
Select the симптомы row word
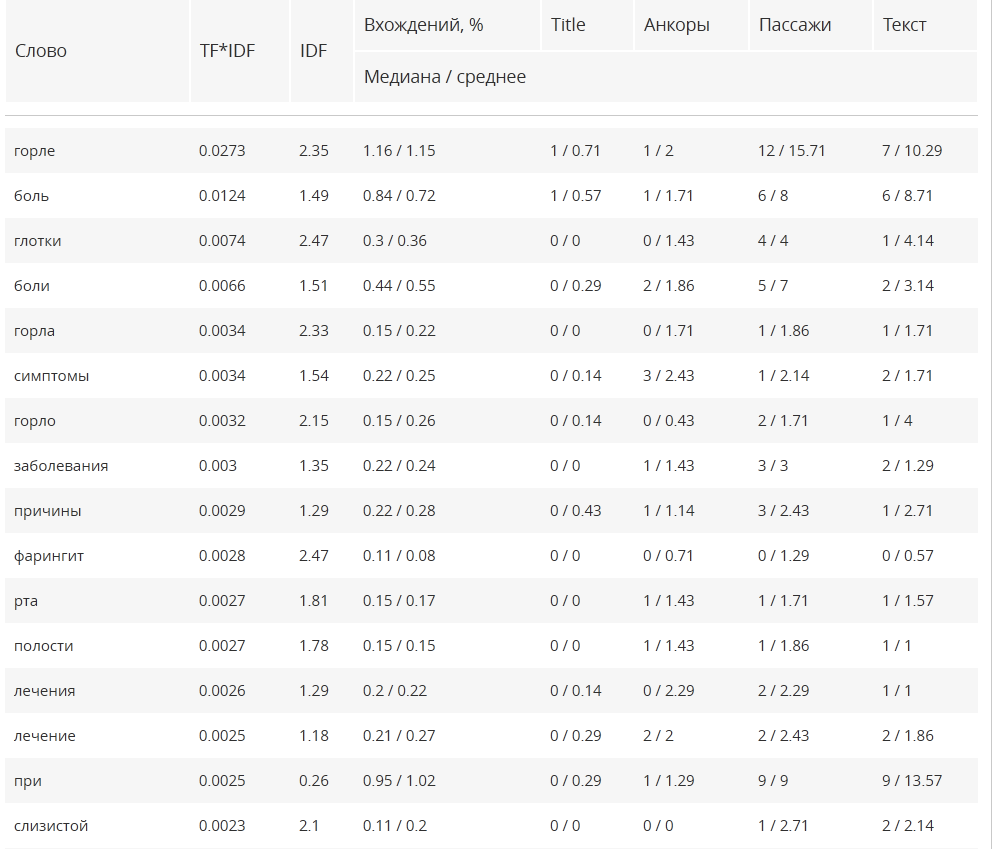(x=51, y=376)
